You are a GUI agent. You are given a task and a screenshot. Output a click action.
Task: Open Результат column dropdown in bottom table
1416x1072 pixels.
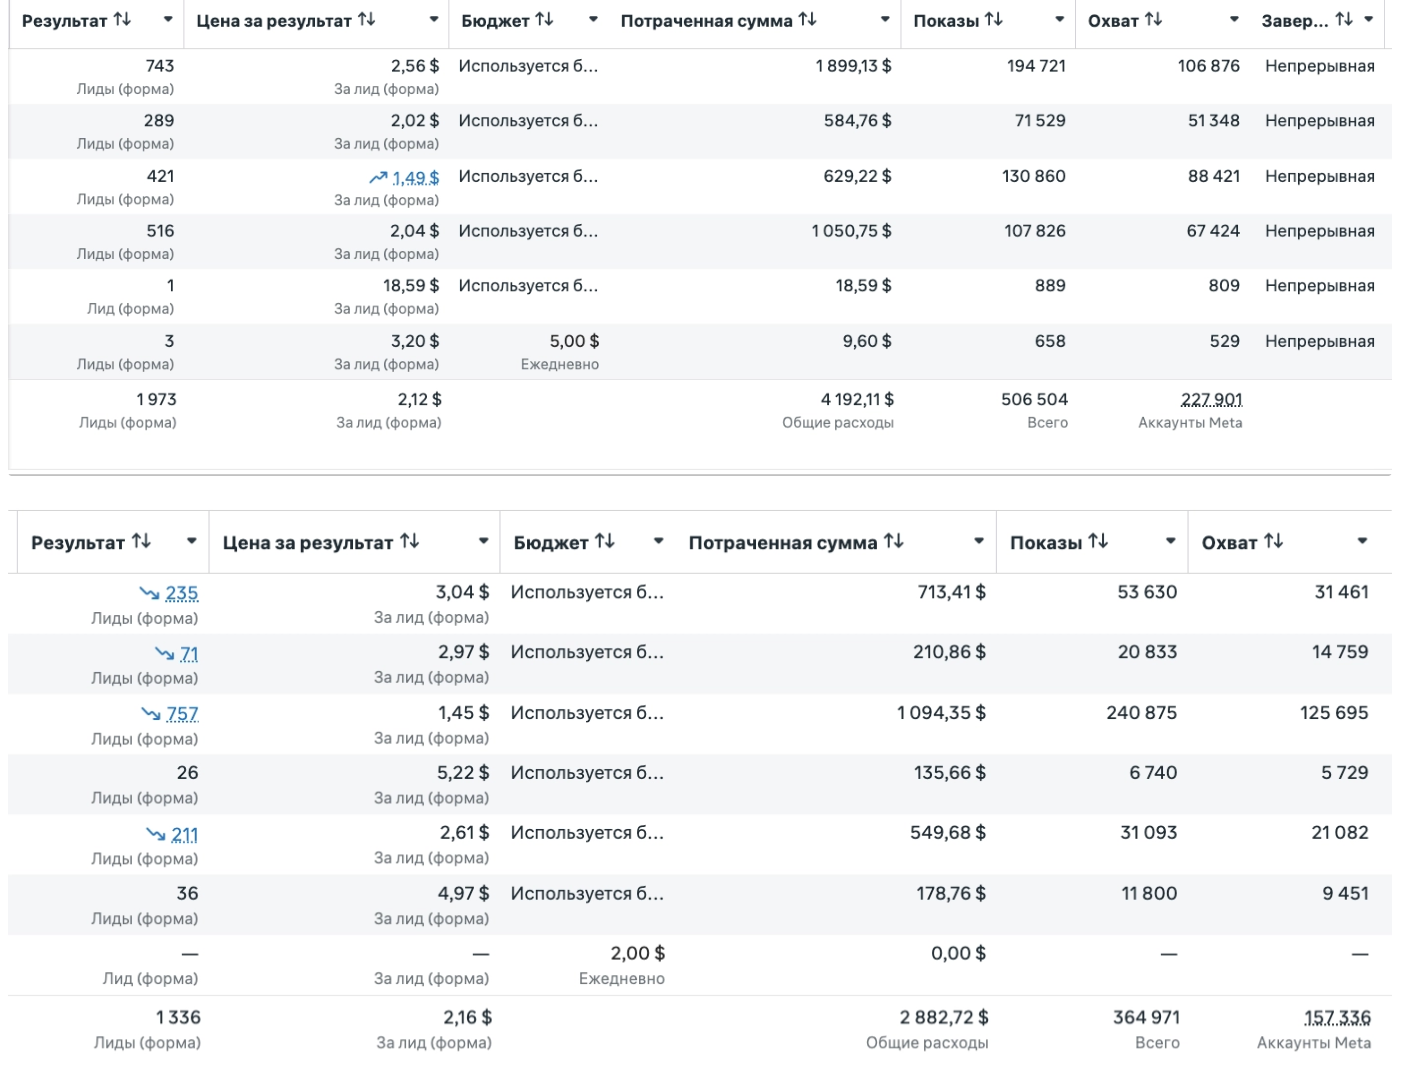(191, 542)
